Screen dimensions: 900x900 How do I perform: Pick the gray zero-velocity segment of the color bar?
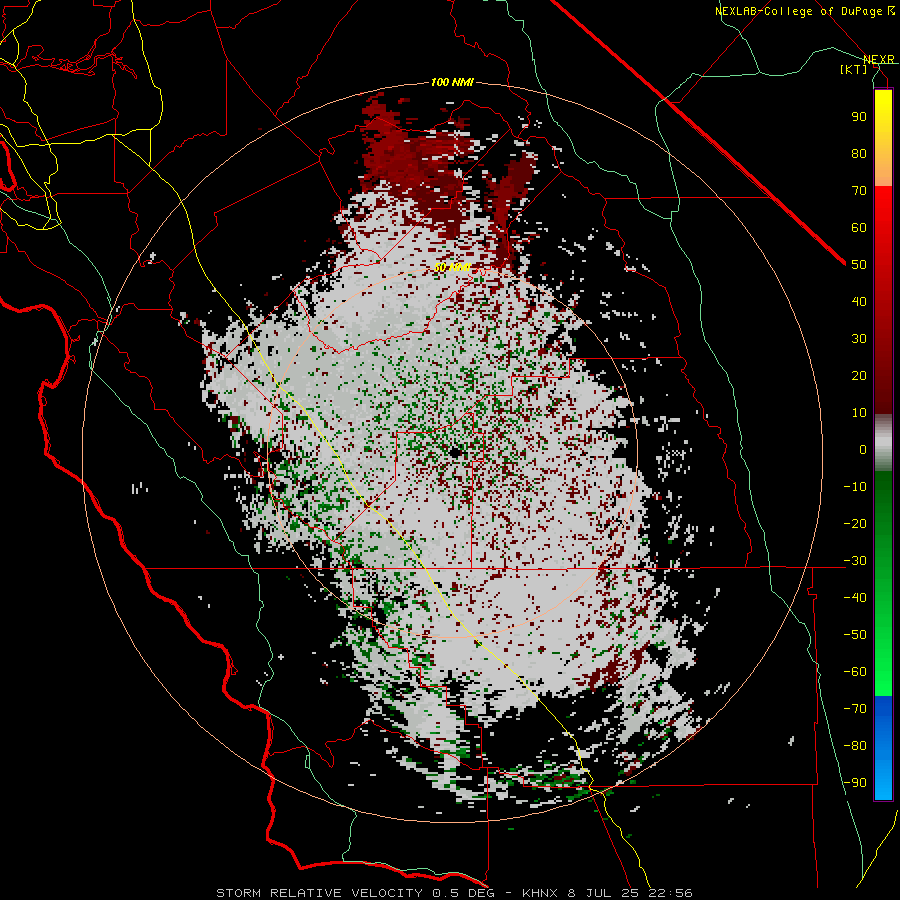883,443
